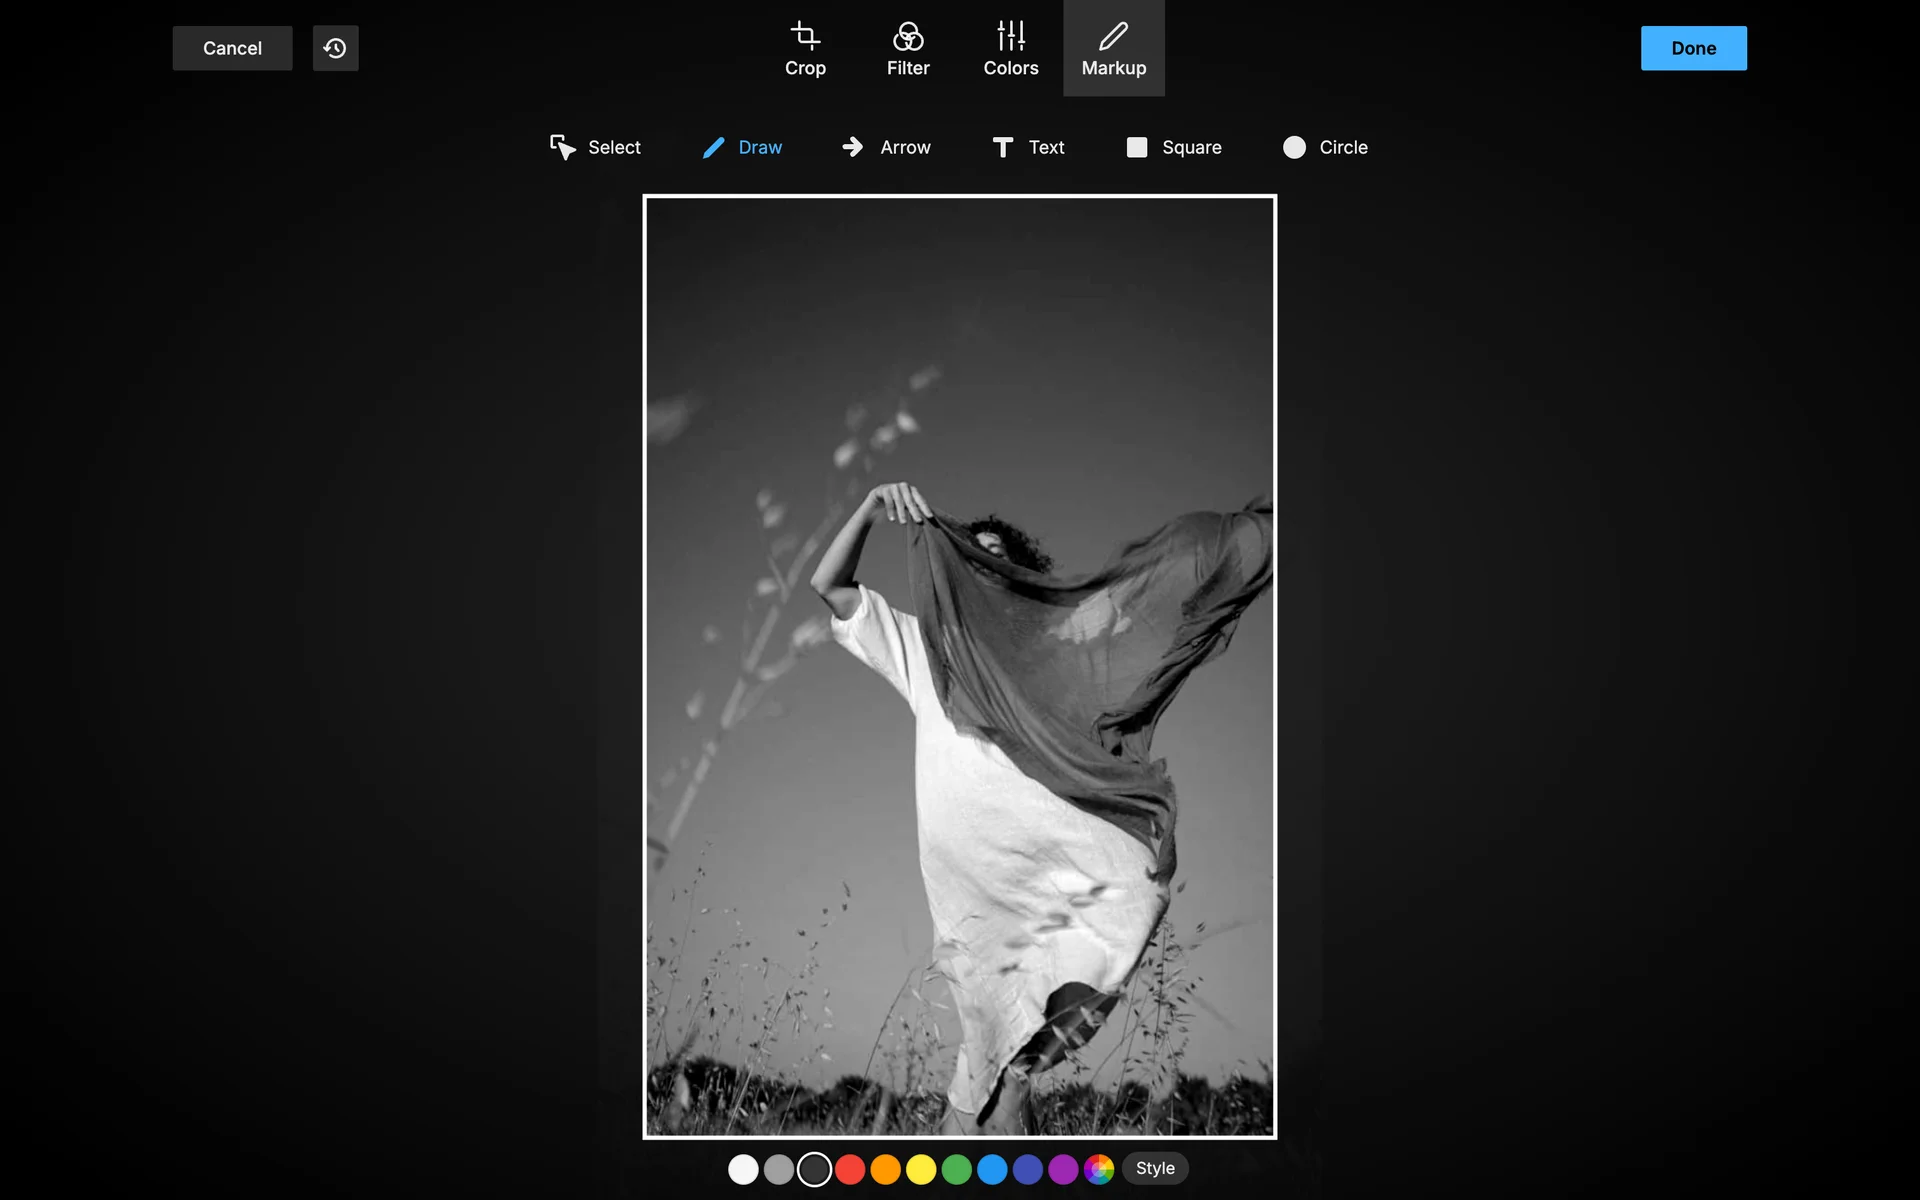Click the revert history icon

point(335,48)
